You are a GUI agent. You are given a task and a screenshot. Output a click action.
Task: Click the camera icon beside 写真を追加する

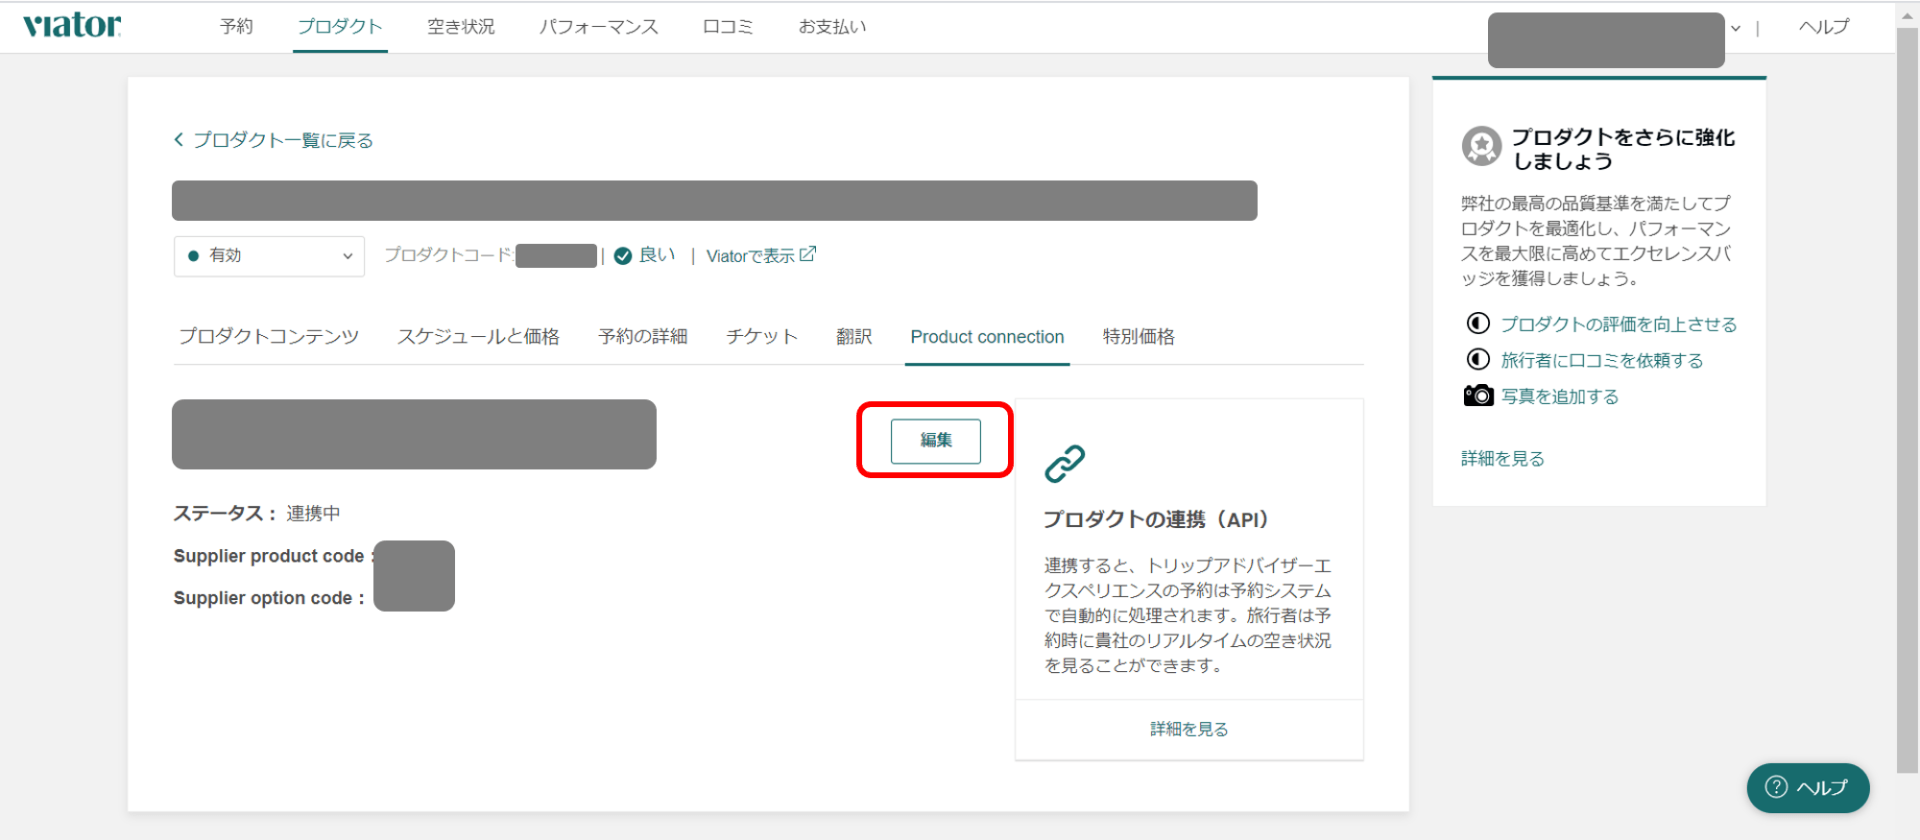1478,396
